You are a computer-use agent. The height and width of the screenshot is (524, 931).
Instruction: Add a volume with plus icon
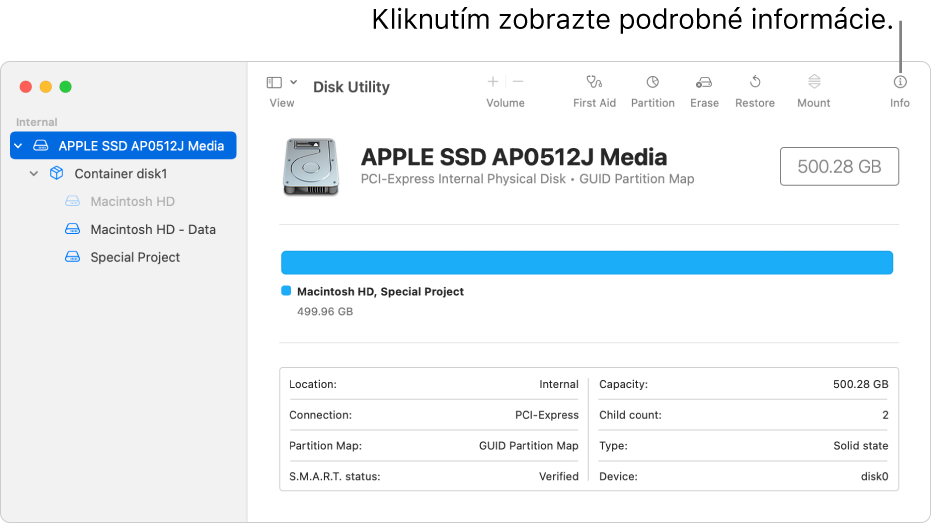[x=493, y=82]
